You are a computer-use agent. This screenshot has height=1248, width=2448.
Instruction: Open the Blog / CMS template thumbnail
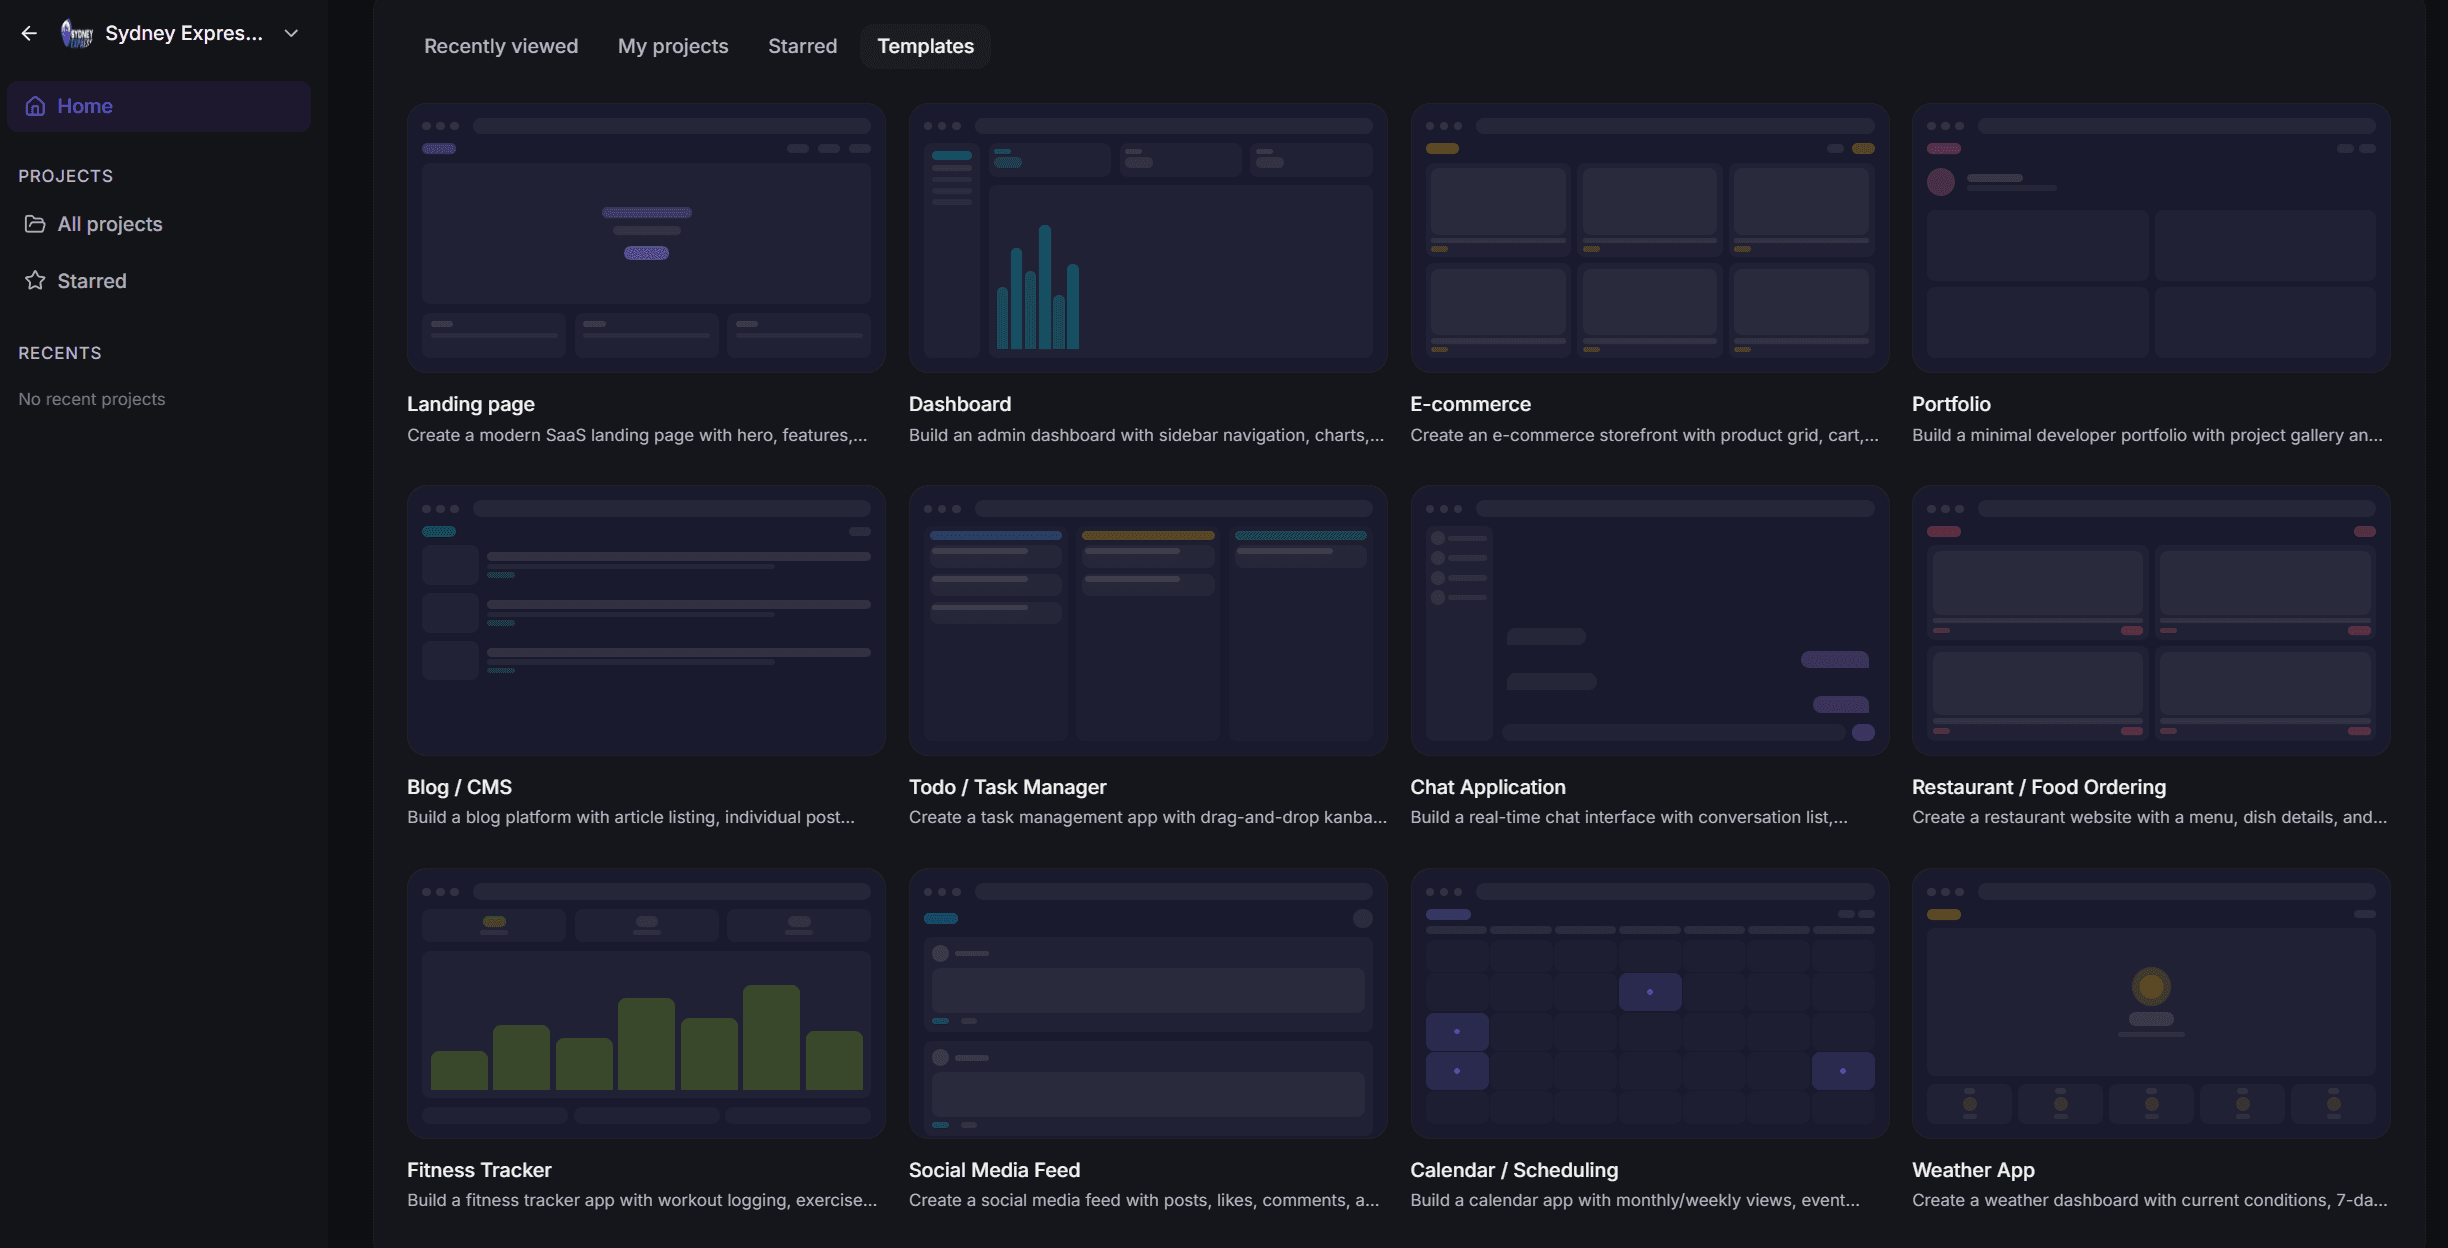click(x=646, y=621)
